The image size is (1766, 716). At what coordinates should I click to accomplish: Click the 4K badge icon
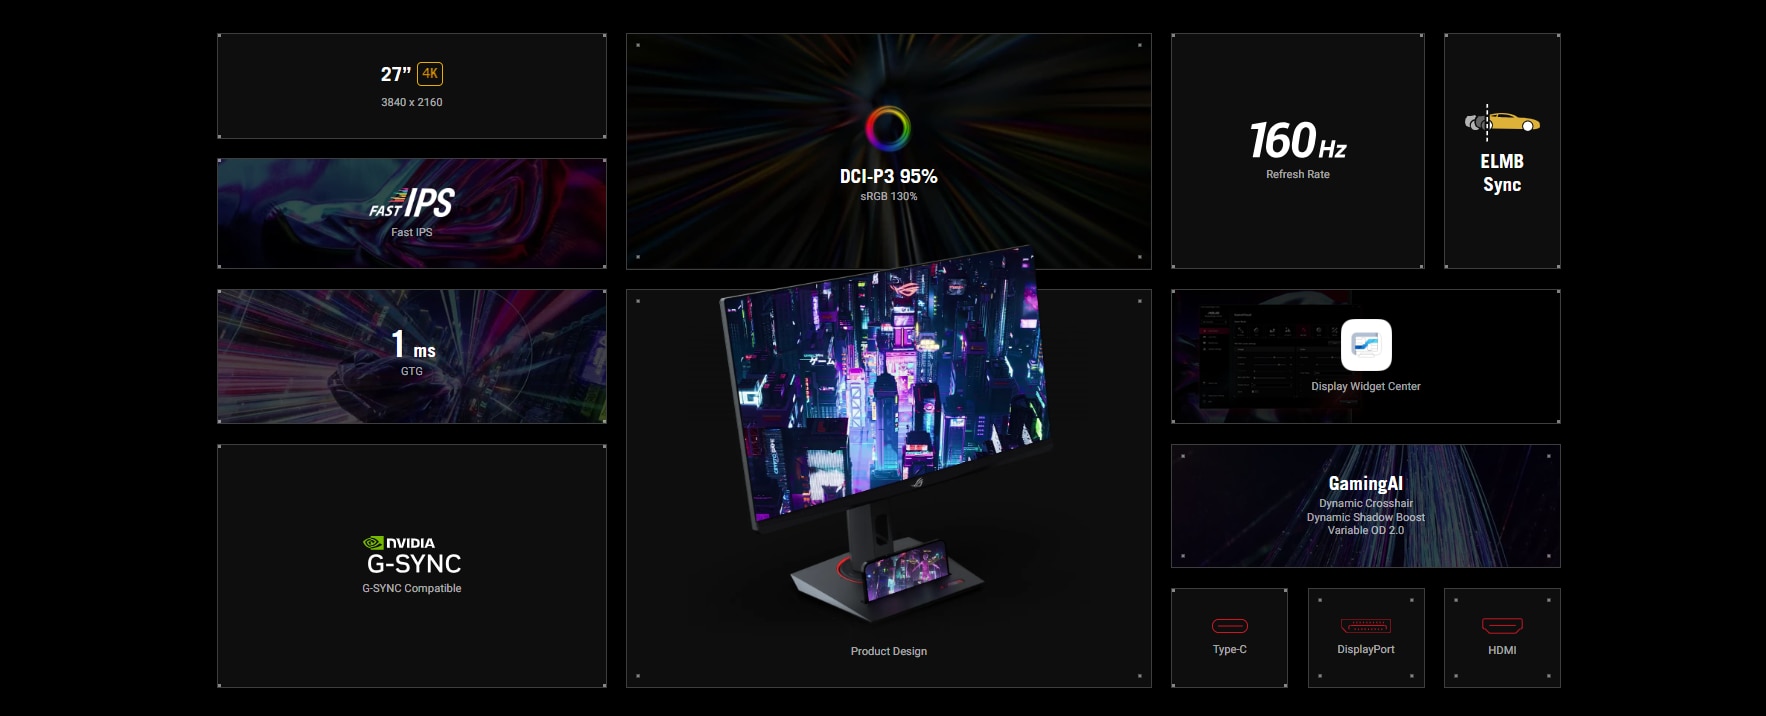tap(430, 74)
